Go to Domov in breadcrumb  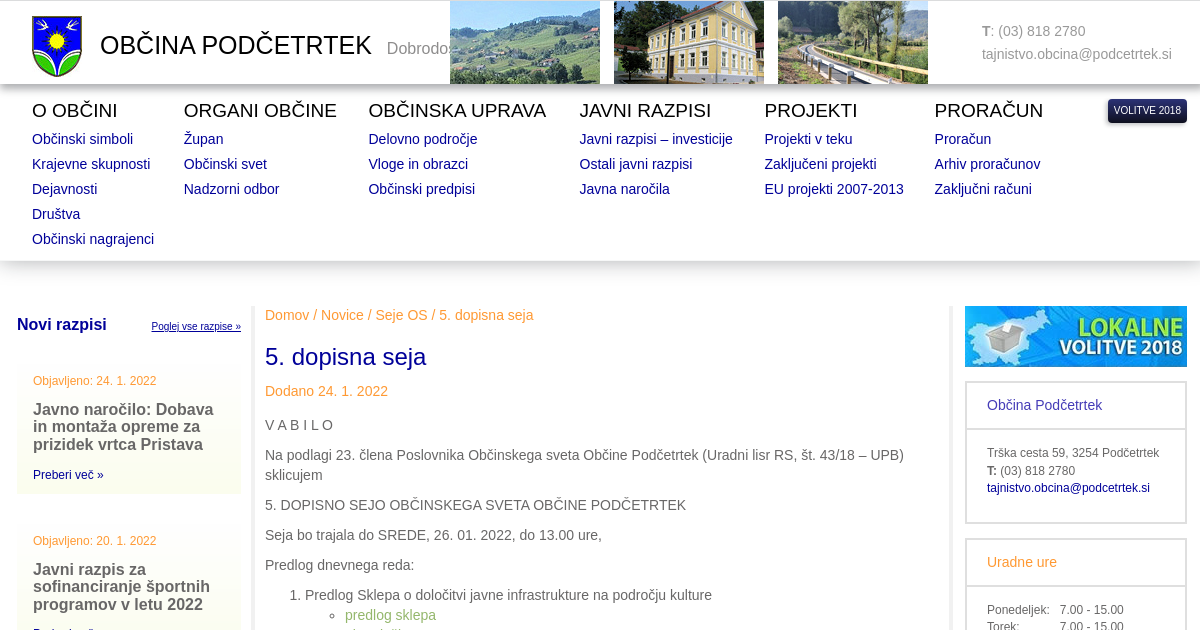[287, 315]
